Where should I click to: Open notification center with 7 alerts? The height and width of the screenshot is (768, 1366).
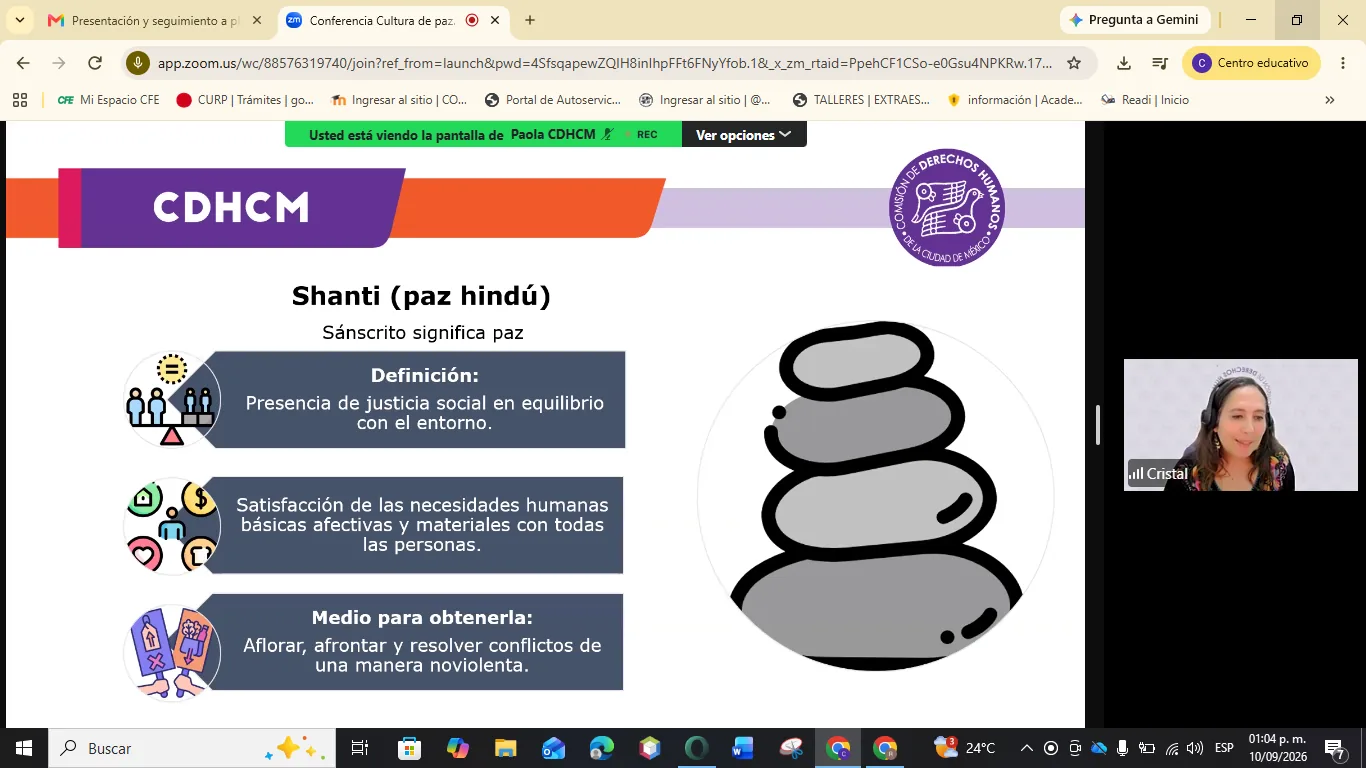click(x=1336, y=748)
